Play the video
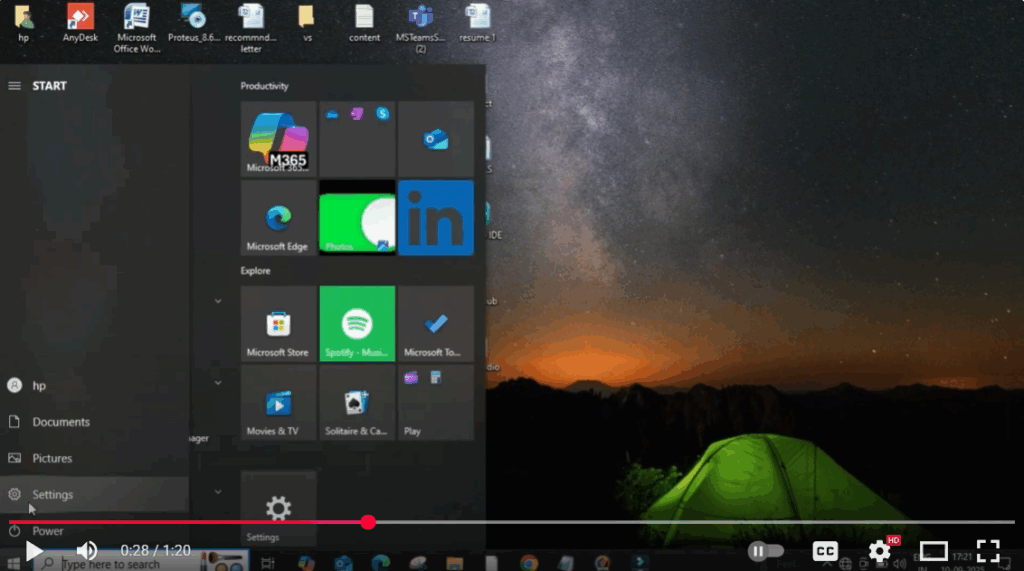This screenshot has width=1024, height=571. [33, 551]
